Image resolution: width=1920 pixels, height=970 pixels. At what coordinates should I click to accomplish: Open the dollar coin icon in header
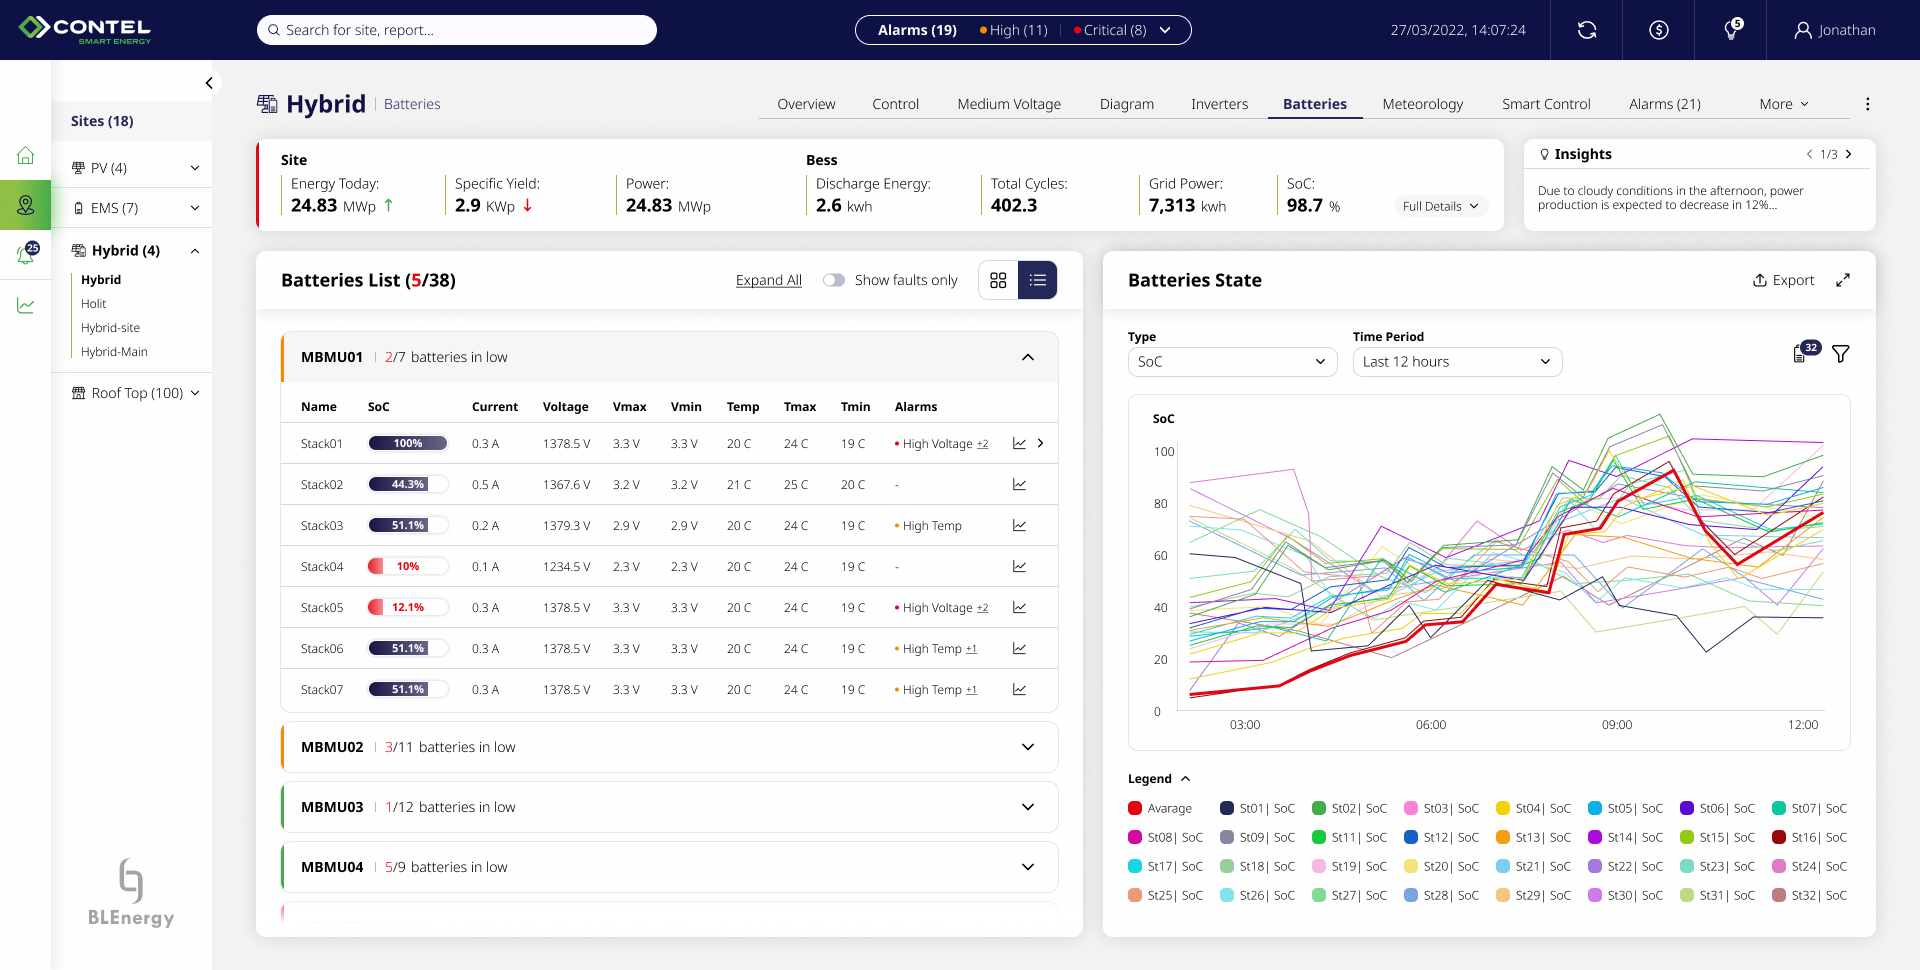pyautogui.click(x=1659, y=30)
